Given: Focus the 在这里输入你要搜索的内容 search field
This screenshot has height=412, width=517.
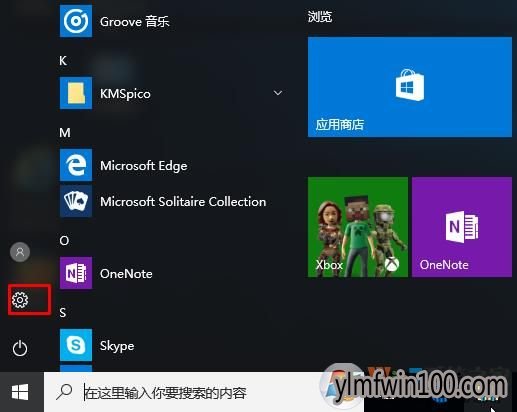Looking at the screenshot, I should [x=203, y=392].
